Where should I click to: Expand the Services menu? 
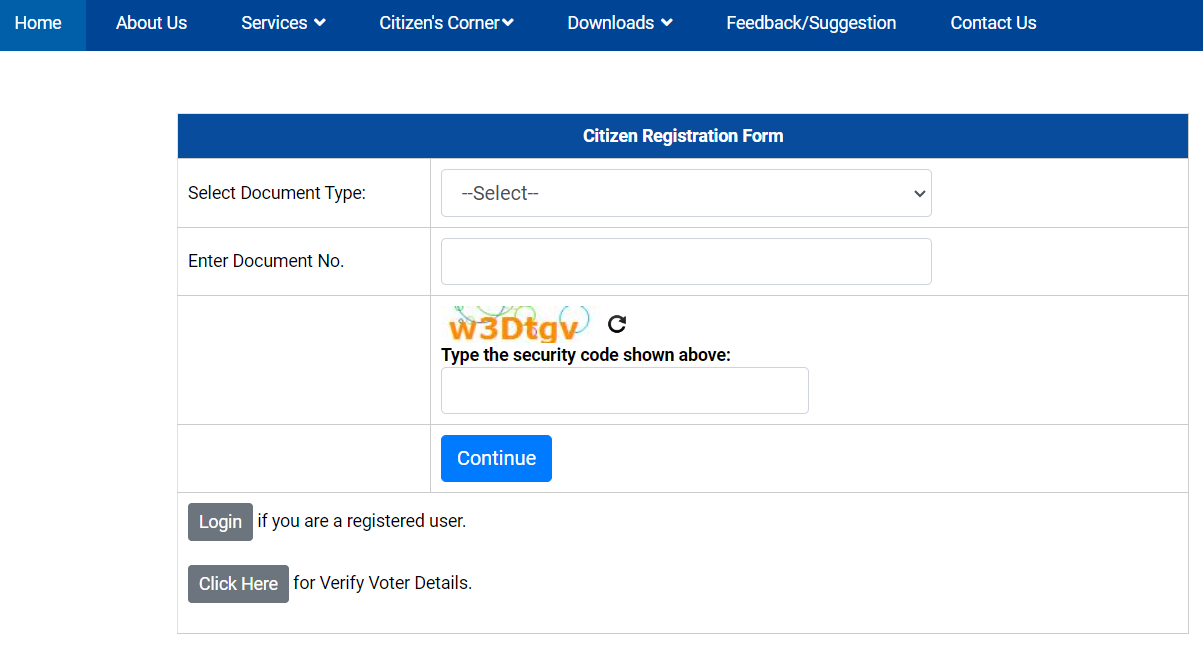[x=283, y=23]
